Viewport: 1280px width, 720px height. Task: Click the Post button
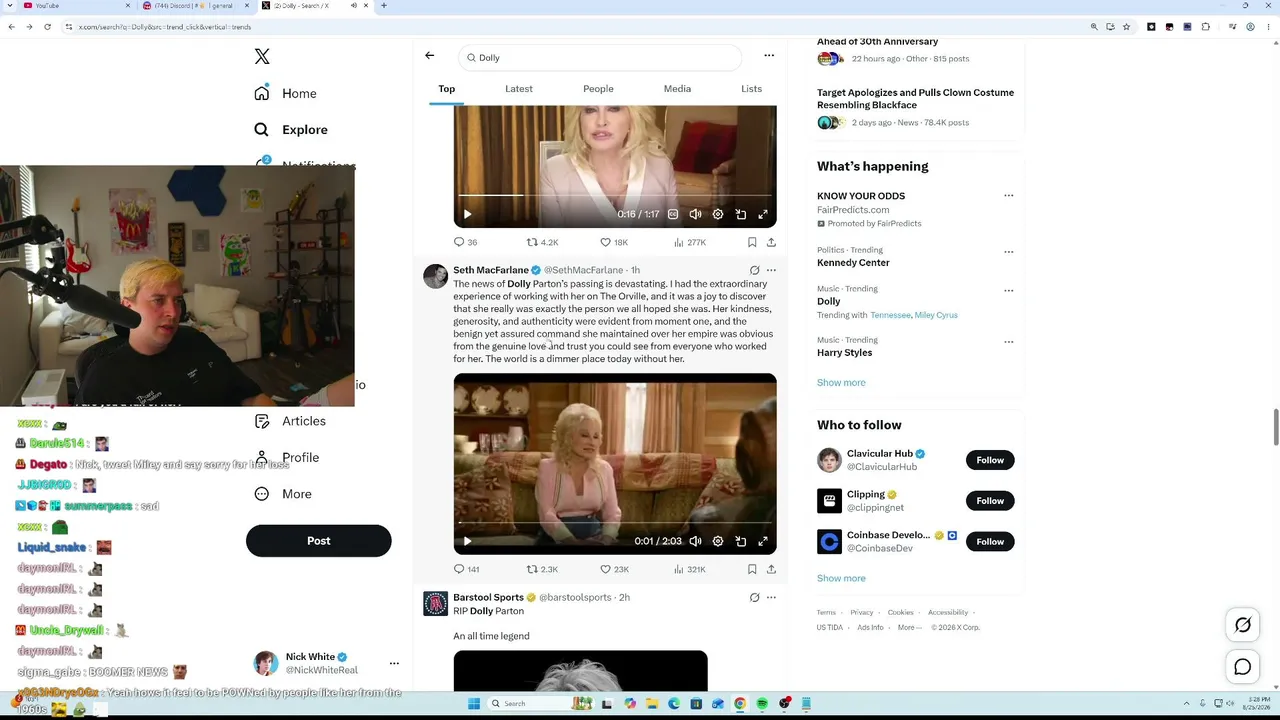[318, 541]
